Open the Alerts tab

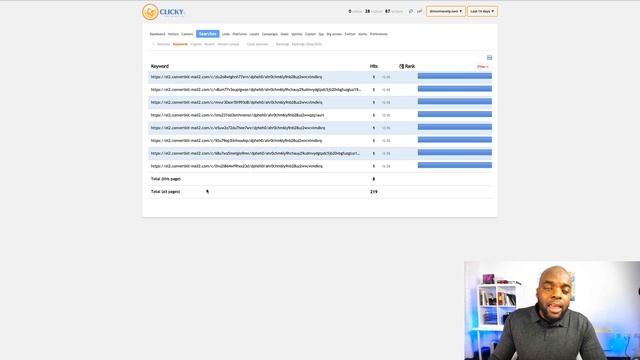(x=363, y=34)
